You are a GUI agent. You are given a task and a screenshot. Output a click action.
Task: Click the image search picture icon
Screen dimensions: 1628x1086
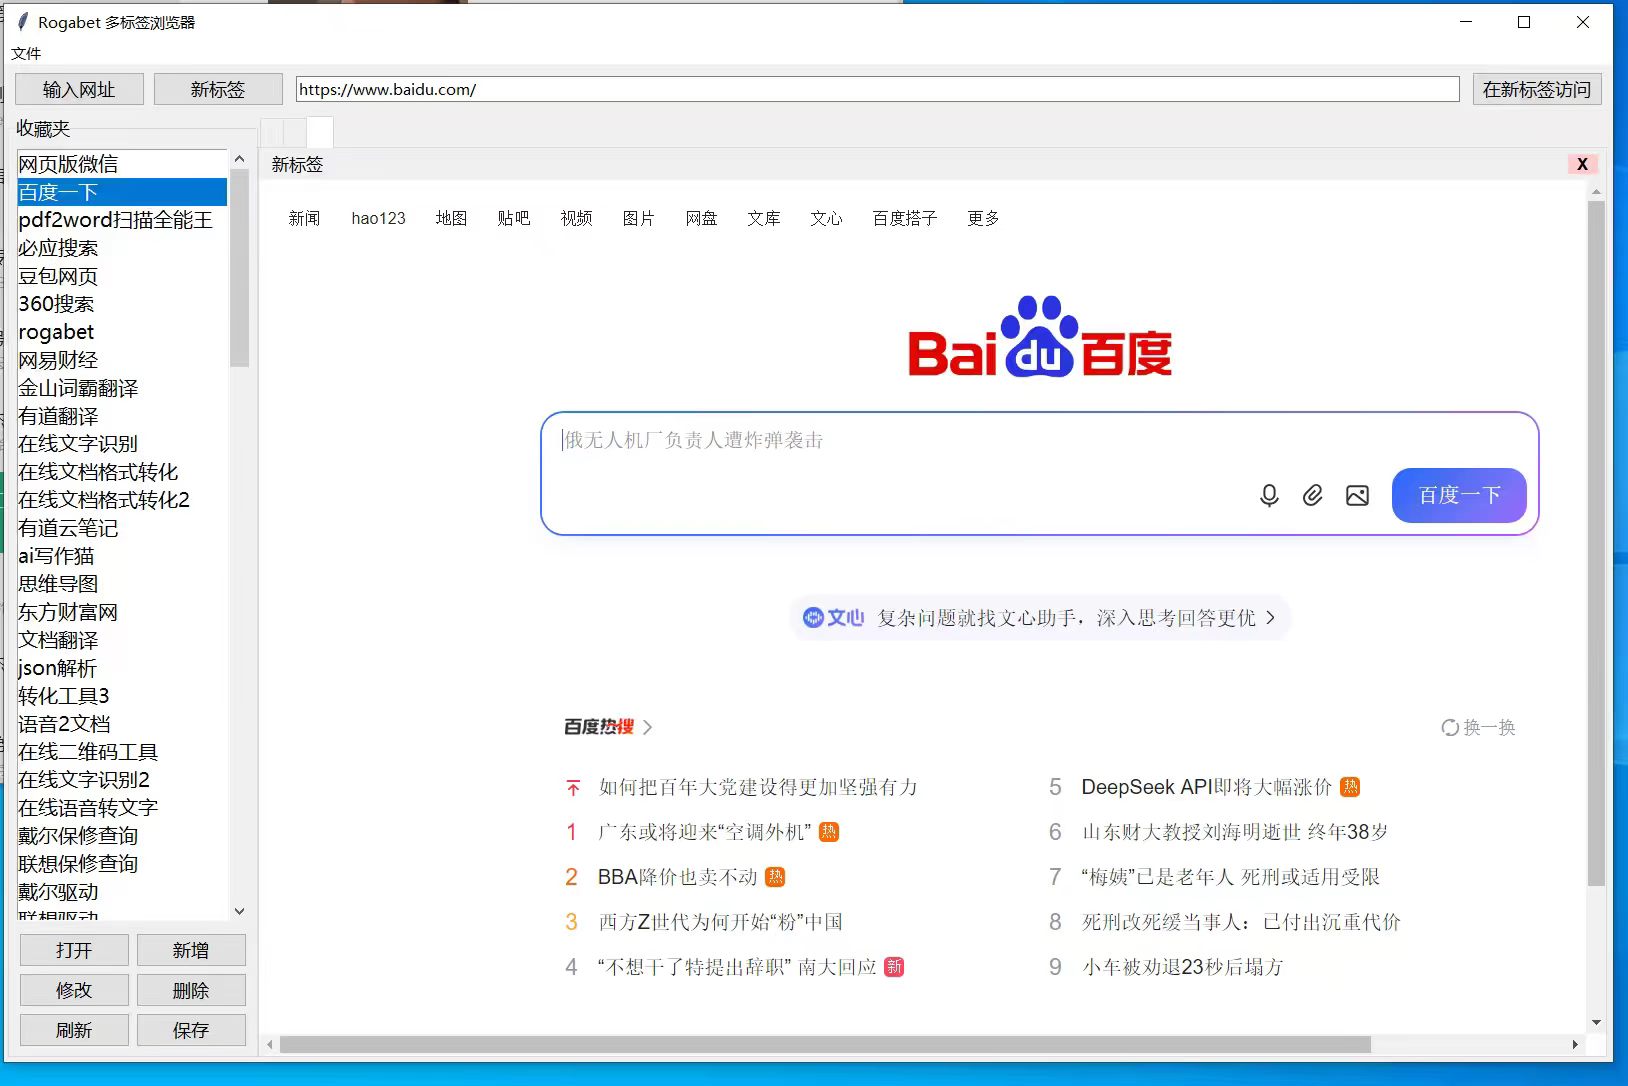1357,495
